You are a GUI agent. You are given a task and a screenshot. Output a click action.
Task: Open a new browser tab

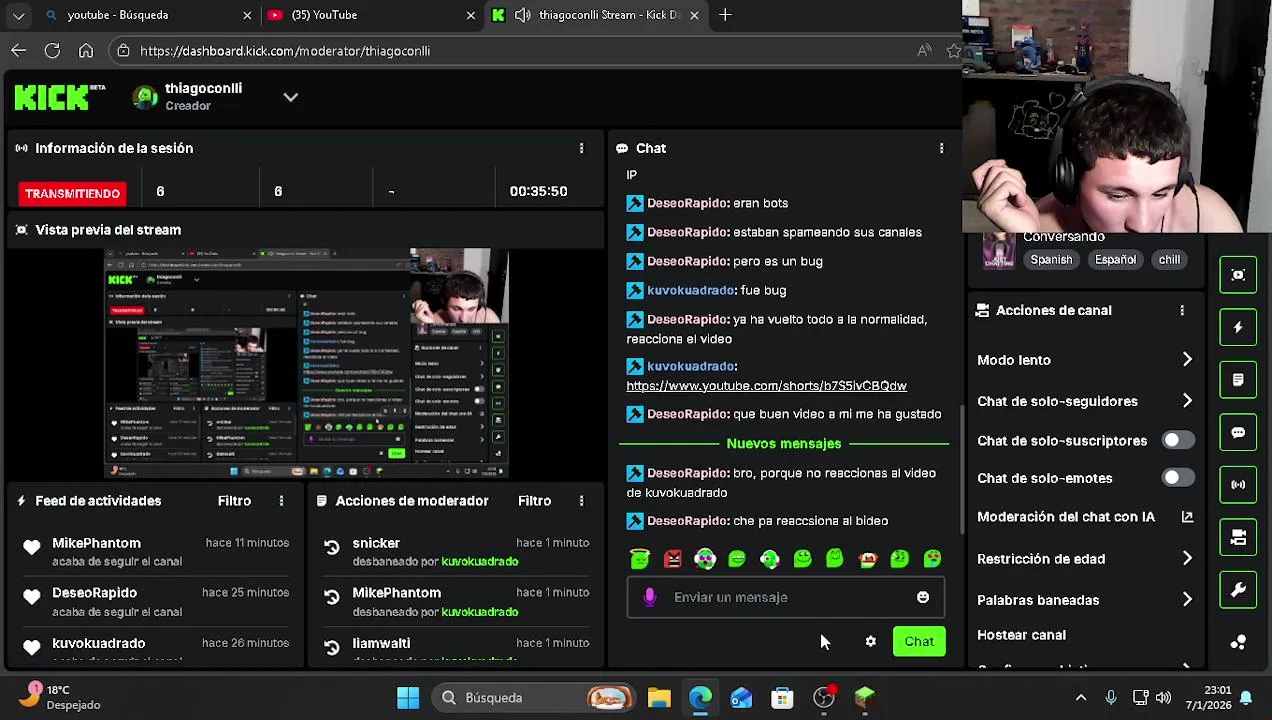pos(725,15)
